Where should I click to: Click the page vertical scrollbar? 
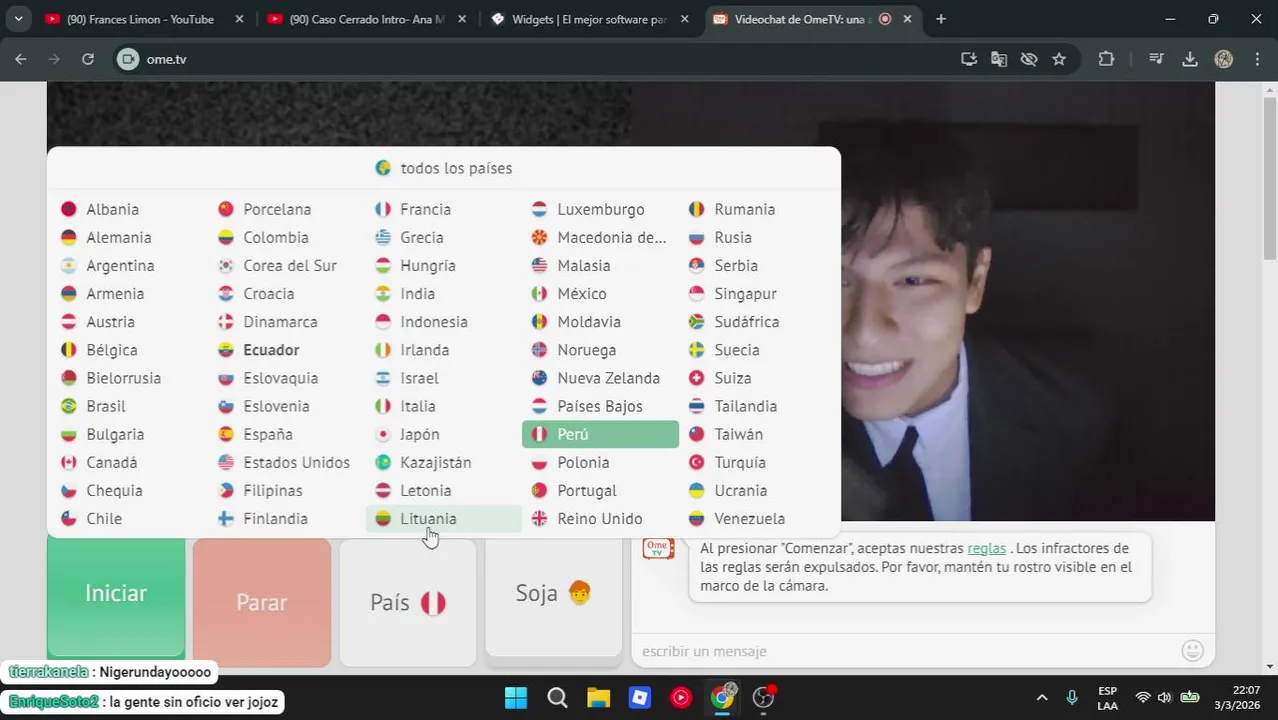(1270, 178)
